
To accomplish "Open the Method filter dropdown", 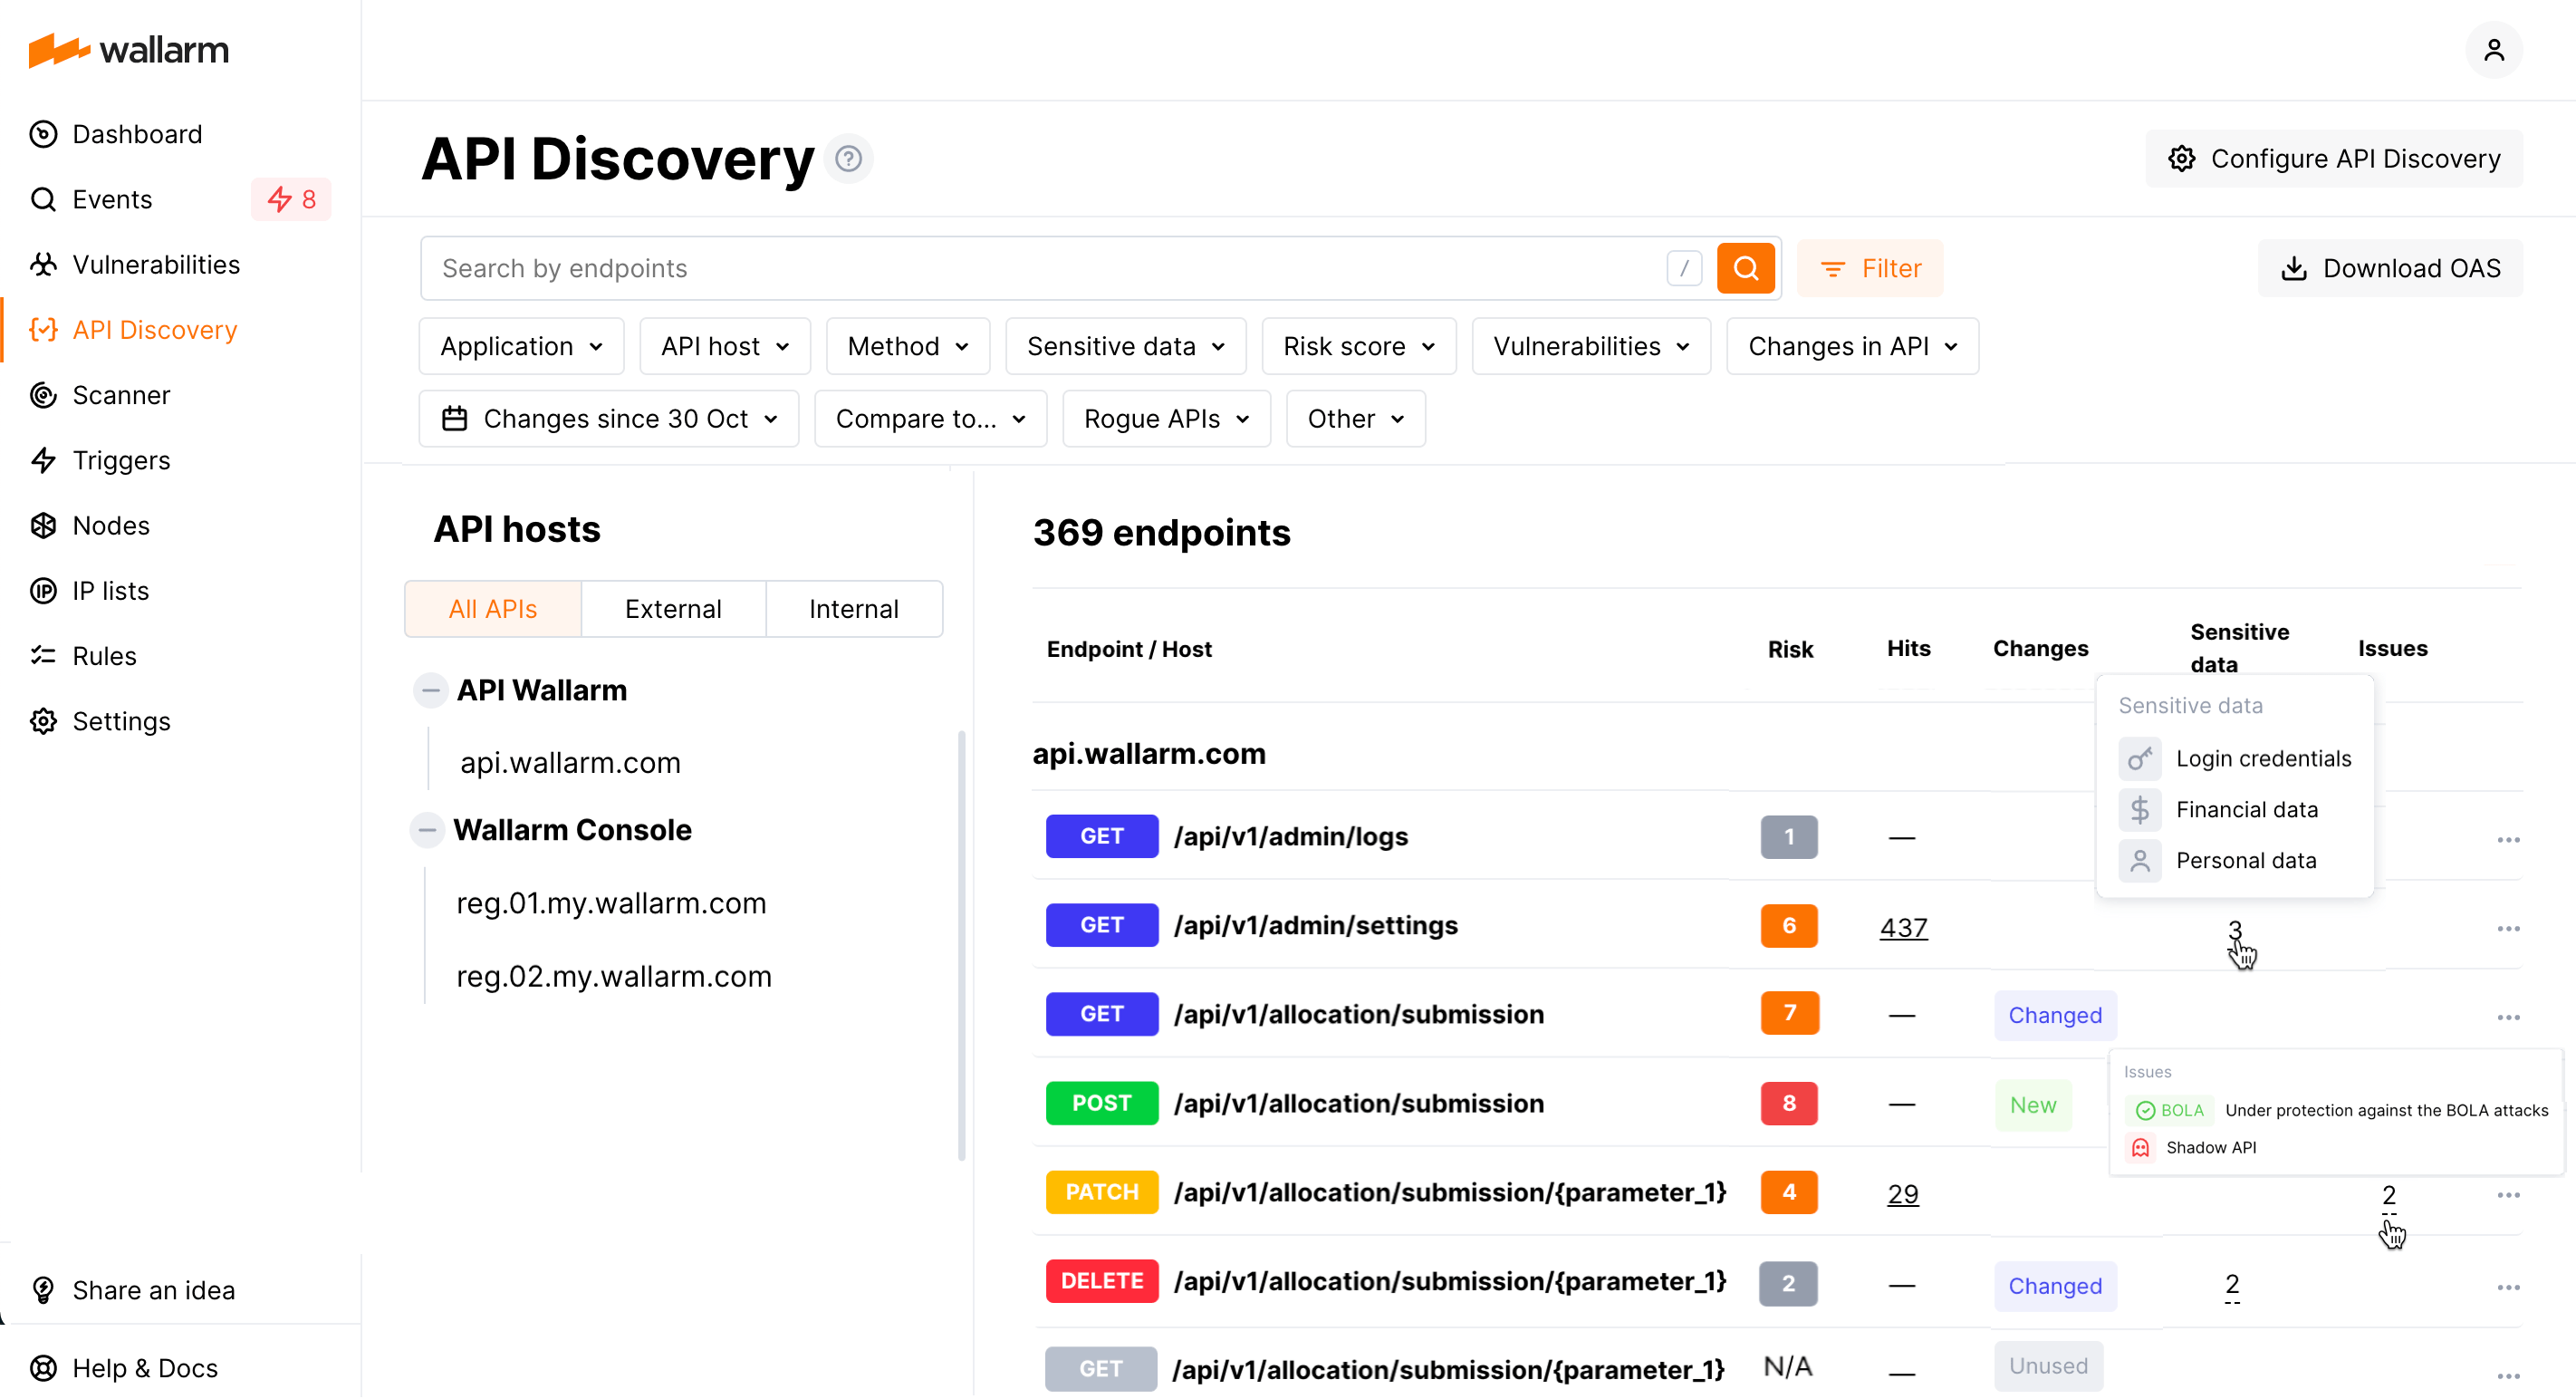I will tap(907, 345).
